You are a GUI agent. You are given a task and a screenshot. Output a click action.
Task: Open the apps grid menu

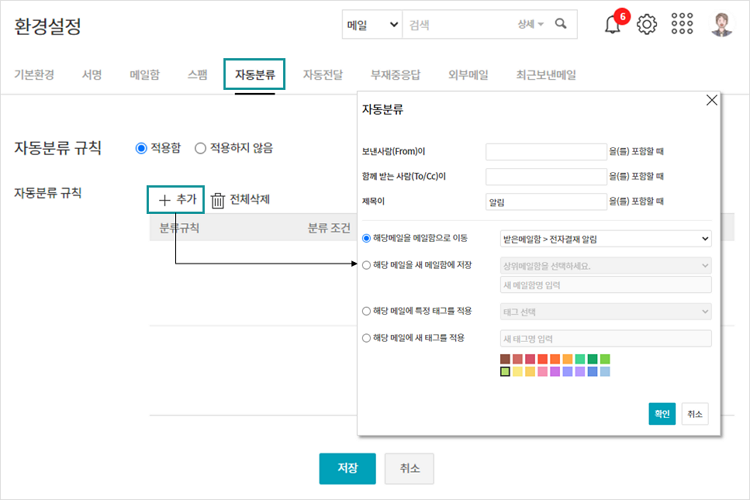point(682,25)
